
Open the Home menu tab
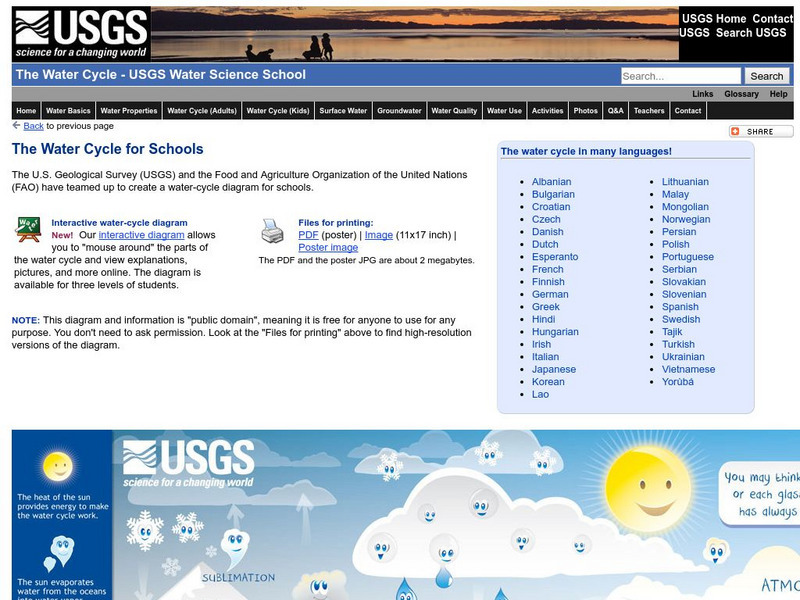pyautogui.click(x=26, y=111)
